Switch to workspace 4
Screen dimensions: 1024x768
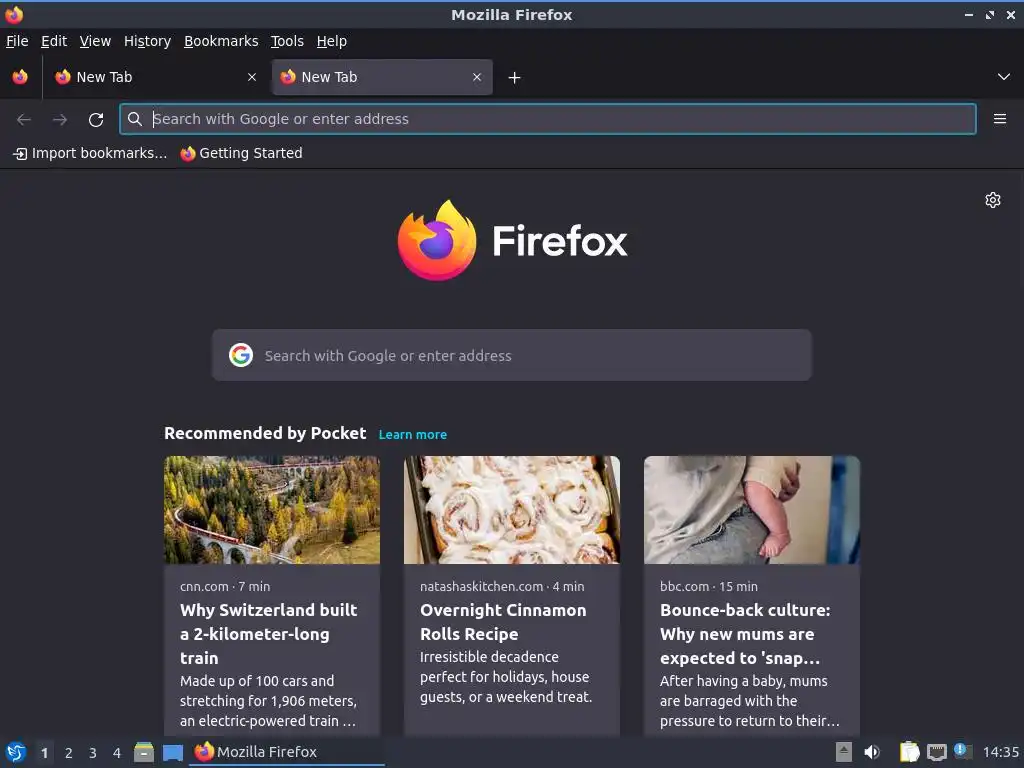click(x=116, y=753)
